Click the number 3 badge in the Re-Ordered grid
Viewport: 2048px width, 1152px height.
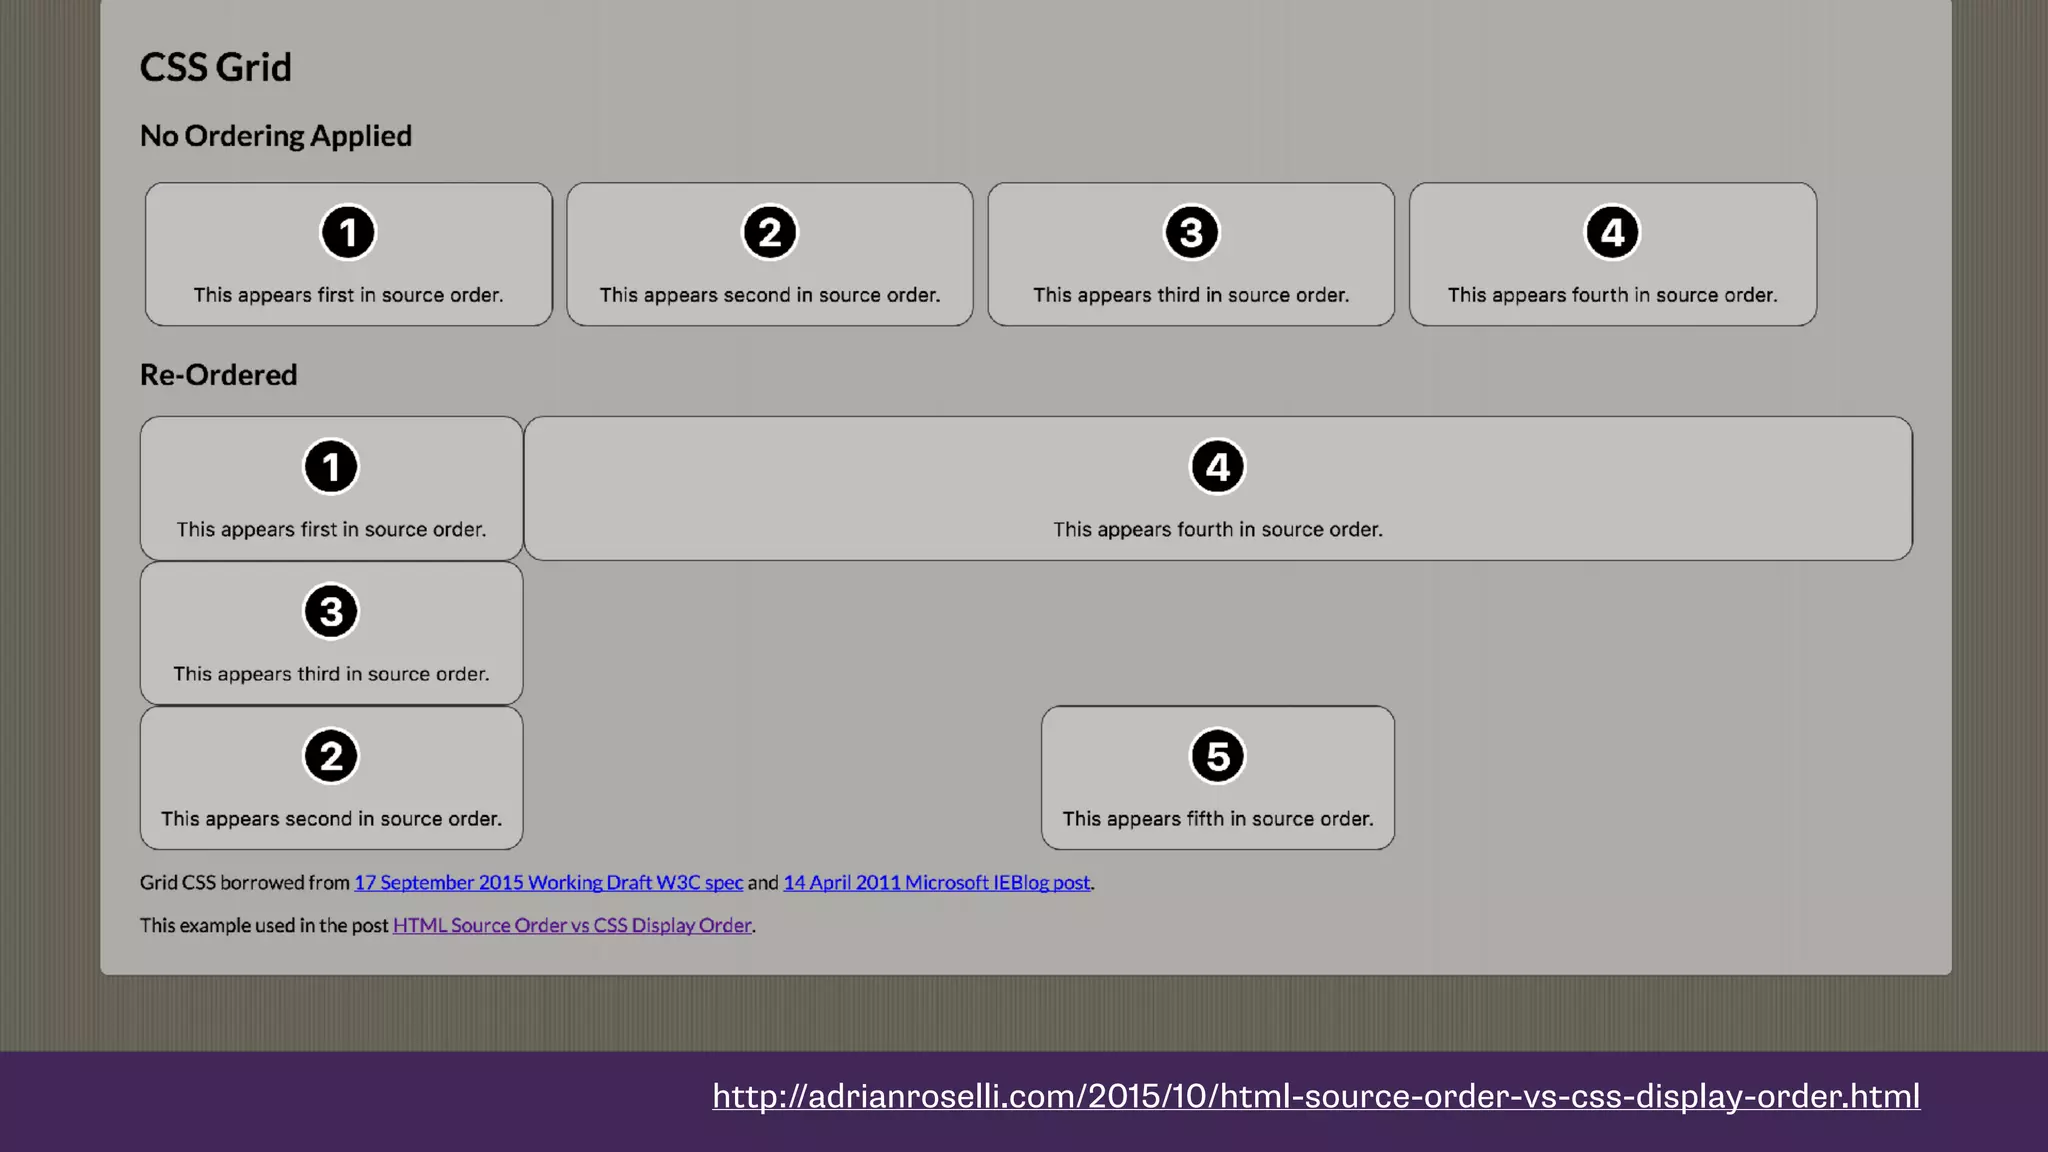(x=331, y=611)
